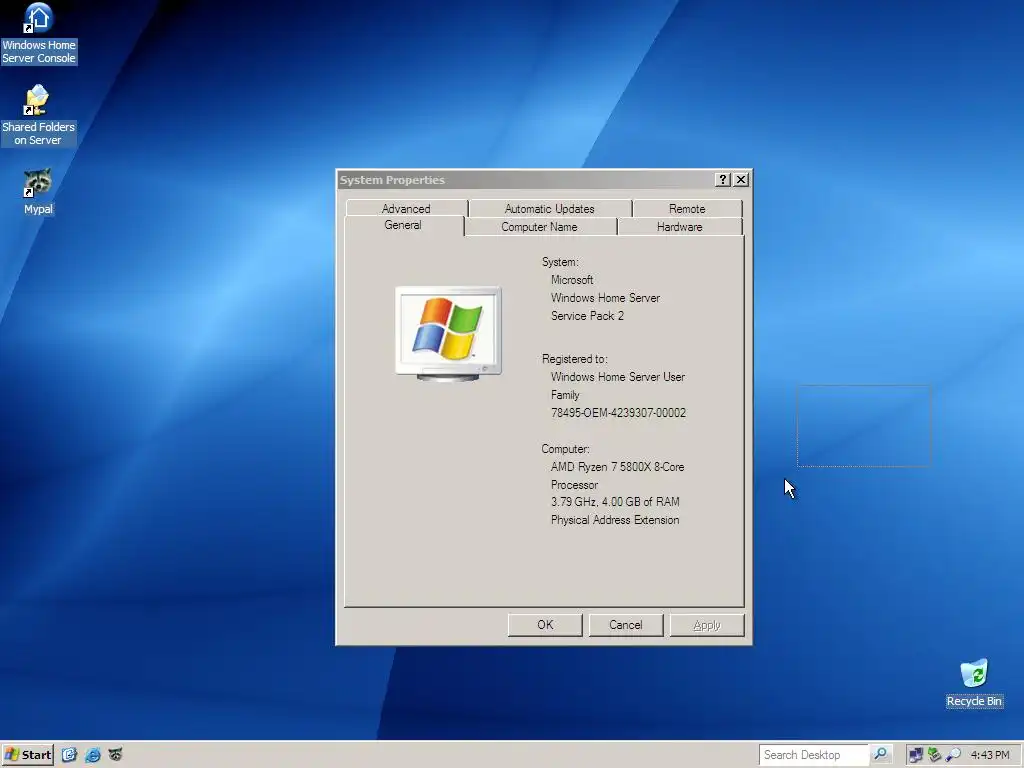Open Shared Folders on Server shortcut
Screen dimensions: 1024x768
(39, 116)
